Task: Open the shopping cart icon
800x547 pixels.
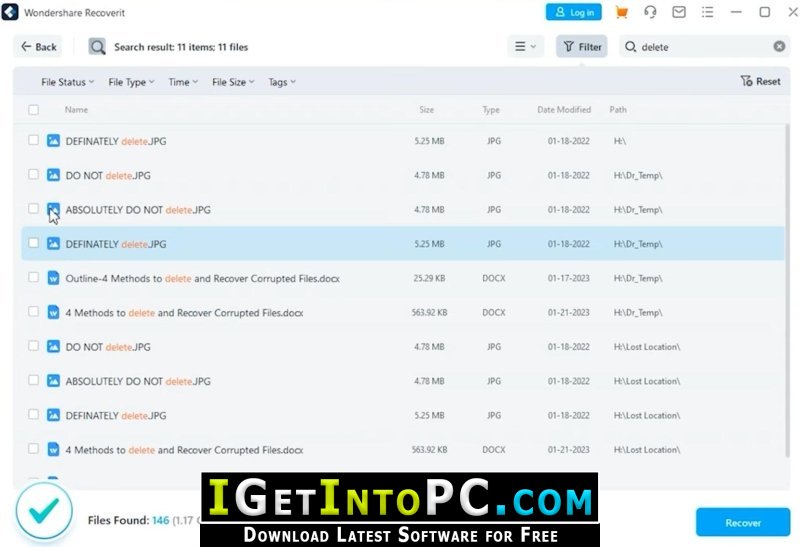Action: pyautogui.click(x=621, y=12)
